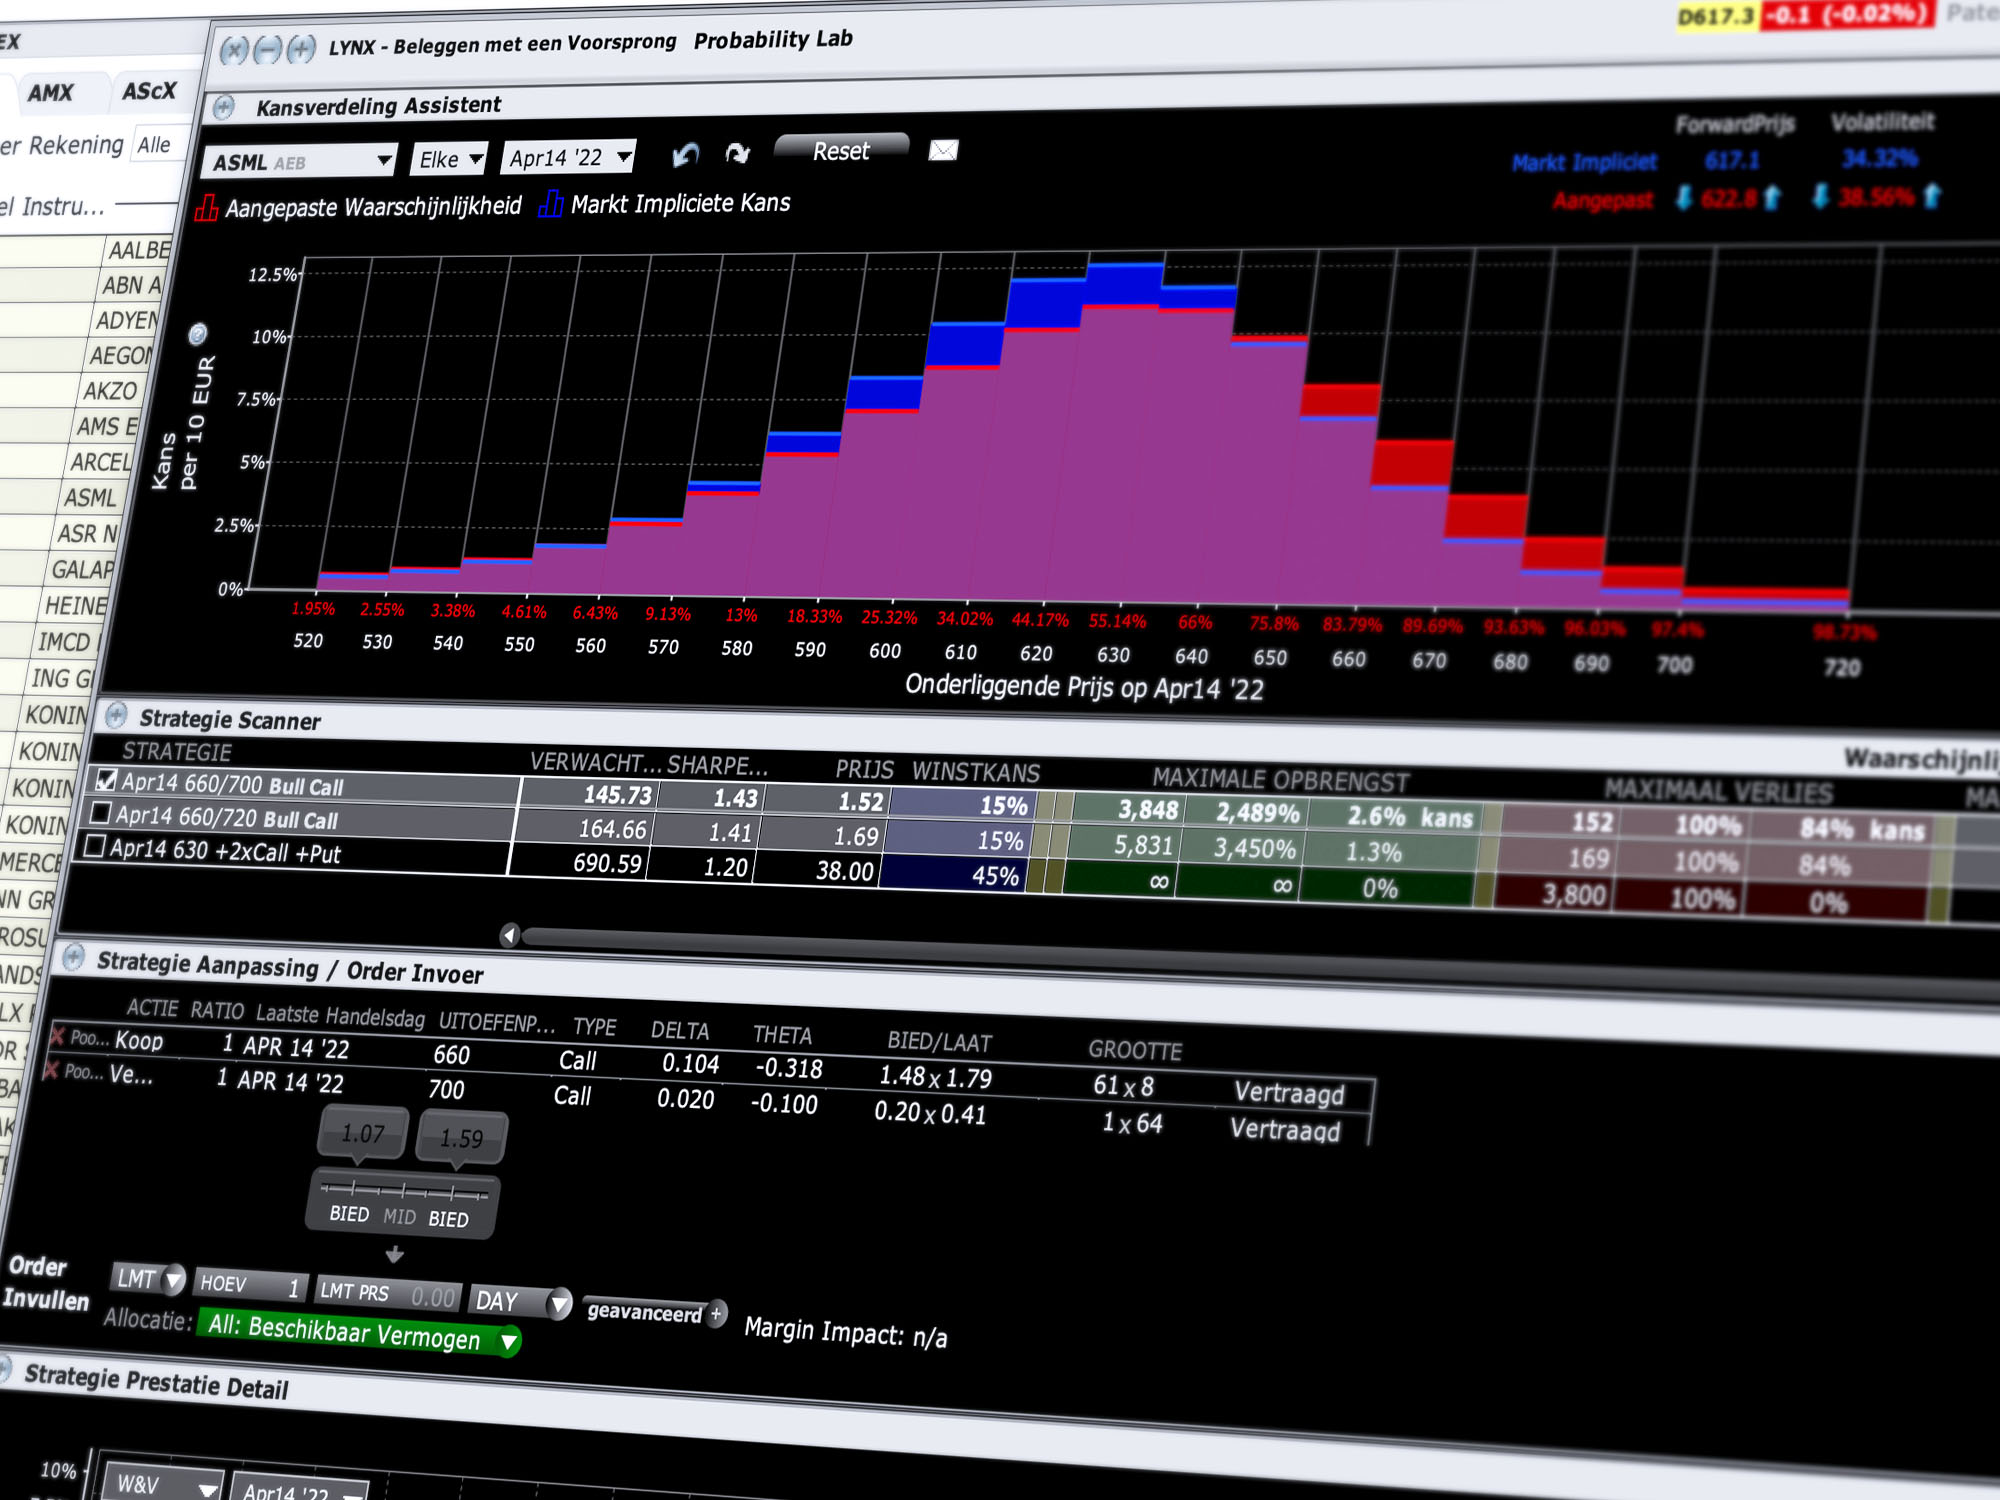
Task: Lower the adjusted forward price with down arrow
Action: coord(1684,198)
